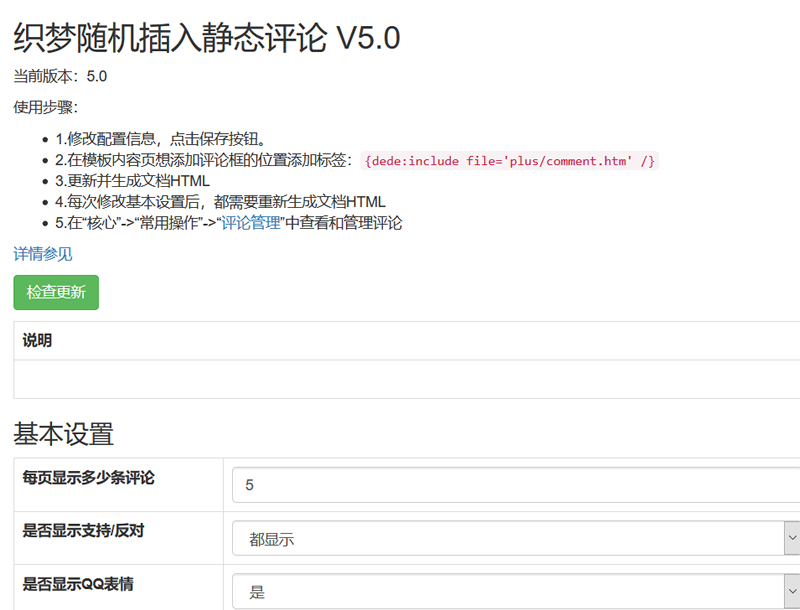Click step 4 text about 重新生成文档HTML

220,202
